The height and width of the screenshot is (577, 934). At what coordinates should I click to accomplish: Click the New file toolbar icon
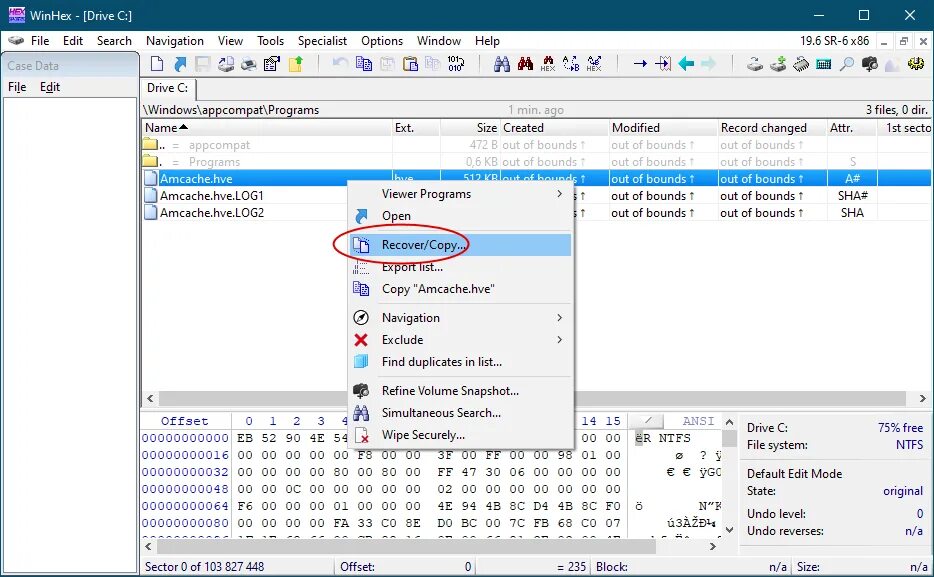[x=157, y=63]
